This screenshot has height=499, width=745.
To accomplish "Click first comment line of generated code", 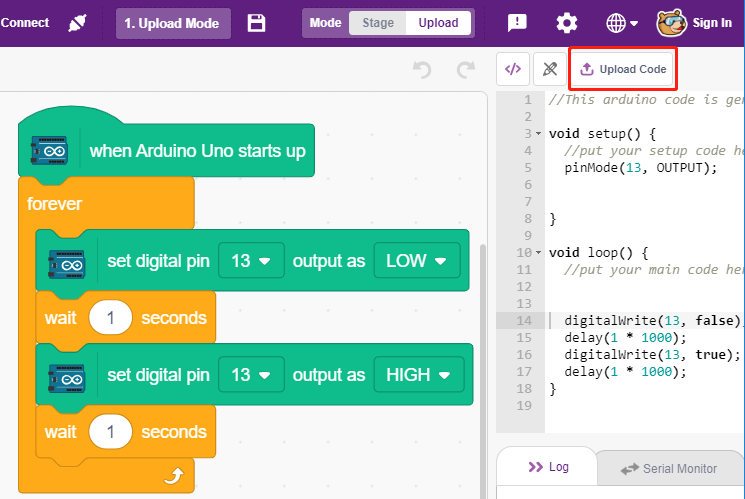I will point(646,100).
